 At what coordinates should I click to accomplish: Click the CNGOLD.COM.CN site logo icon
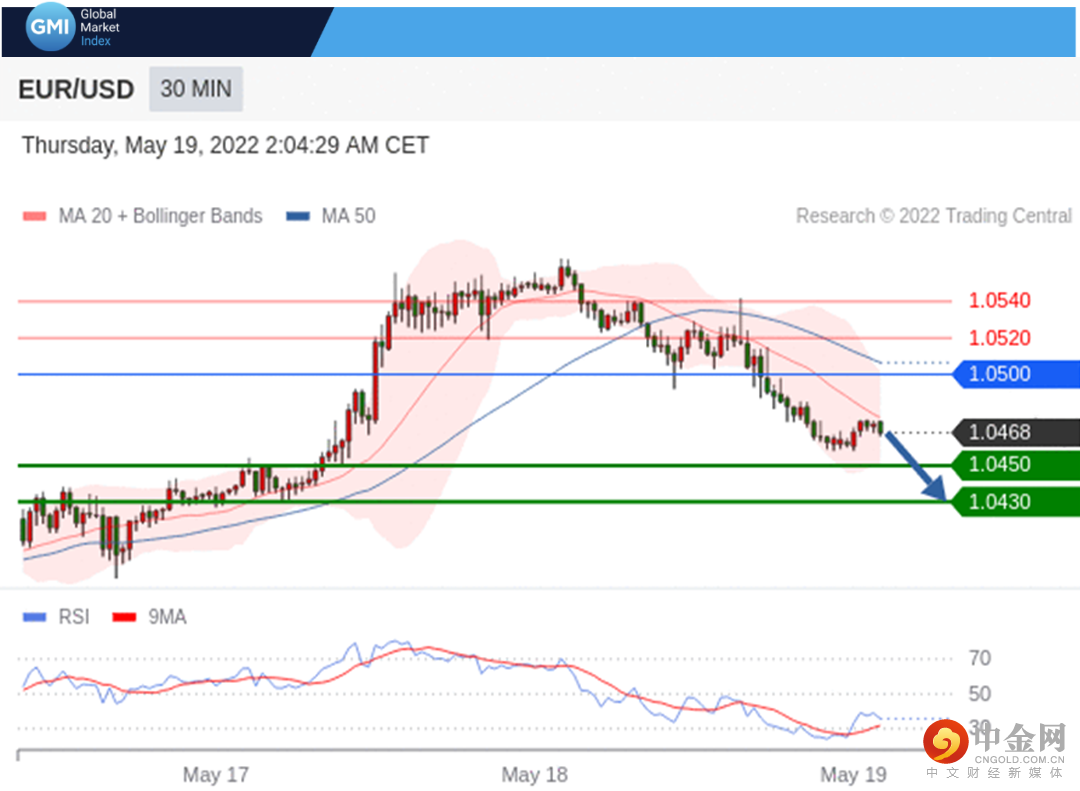pyautogui.click(x=946, y=742)
